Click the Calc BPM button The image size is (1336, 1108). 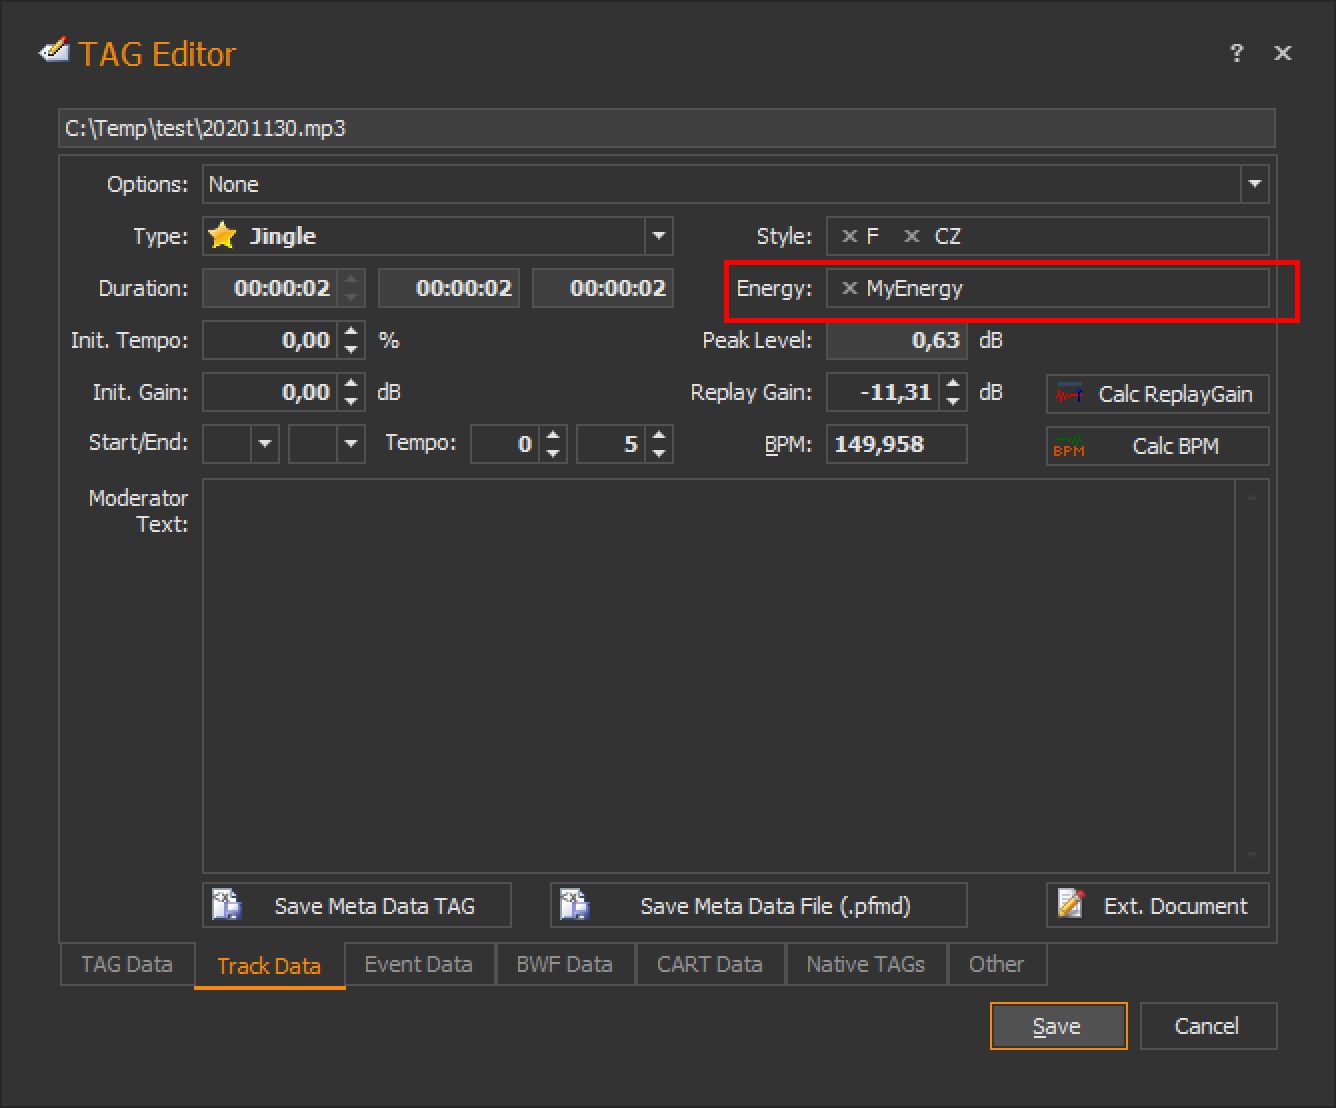point(1157,446)
